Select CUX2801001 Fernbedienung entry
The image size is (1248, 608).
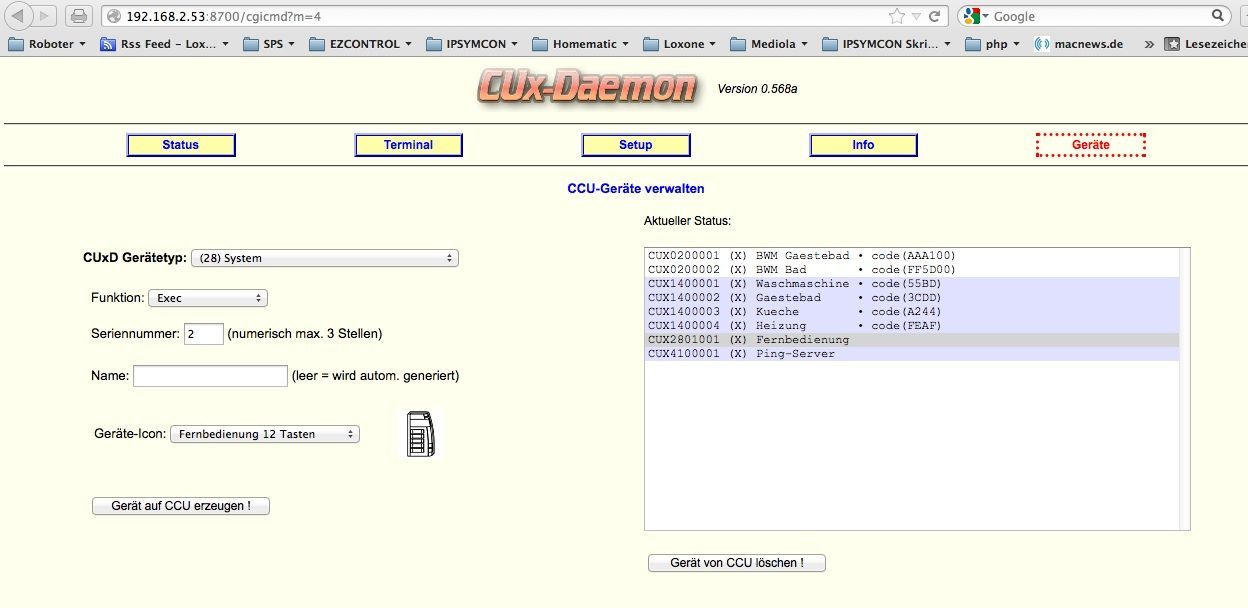913,340
